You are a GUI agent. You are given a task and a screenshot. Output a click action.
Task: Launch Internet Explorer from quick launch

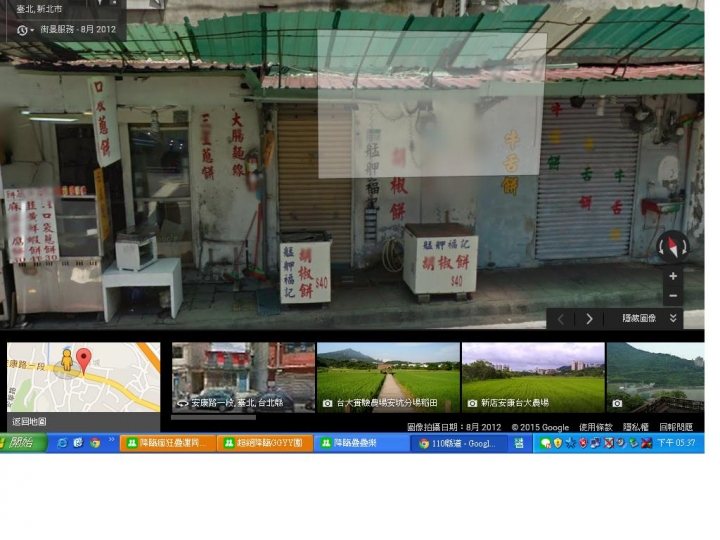(62, 443)
